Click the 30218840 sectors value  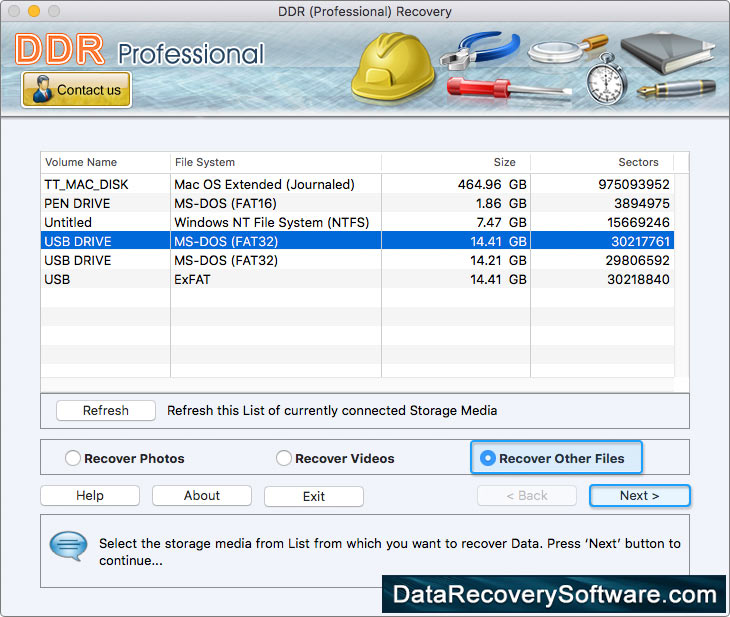click(x=638, y=279)
